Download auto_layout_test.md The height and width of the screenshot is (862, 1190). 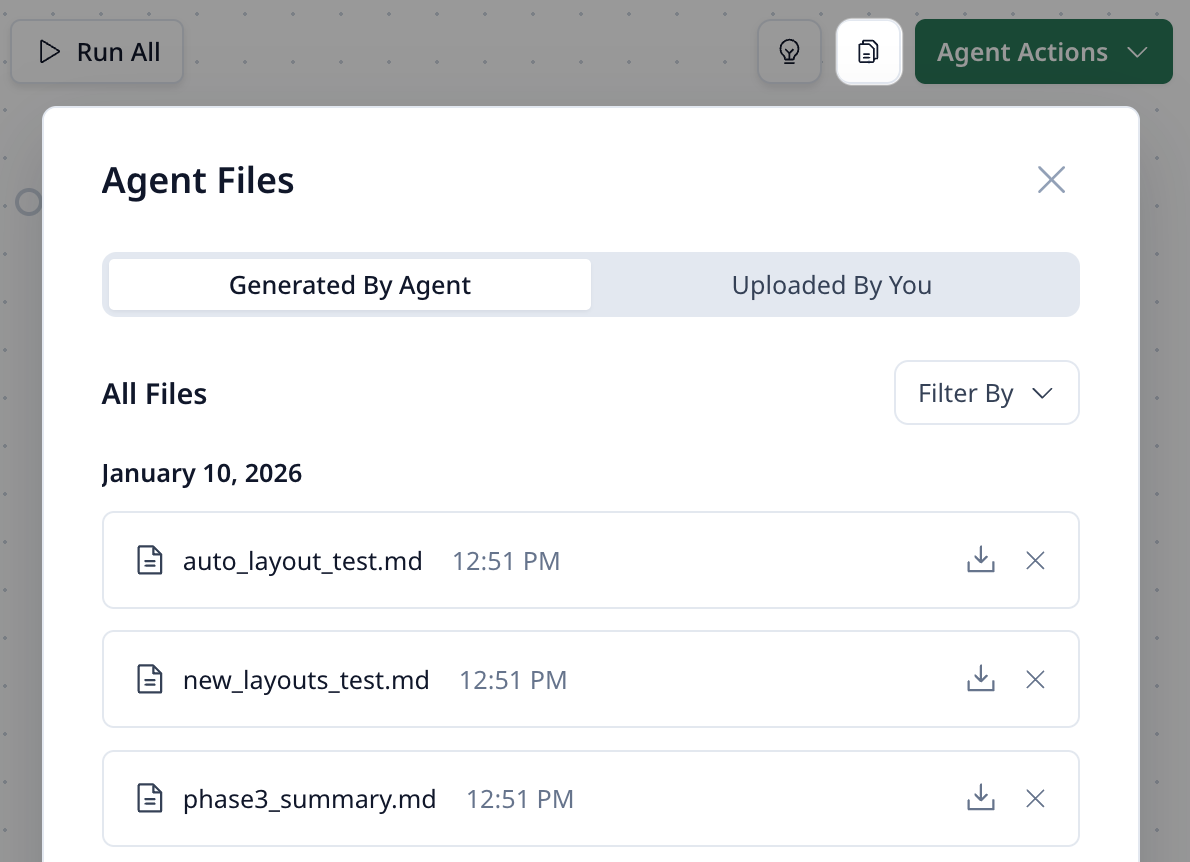click(981, 560)
